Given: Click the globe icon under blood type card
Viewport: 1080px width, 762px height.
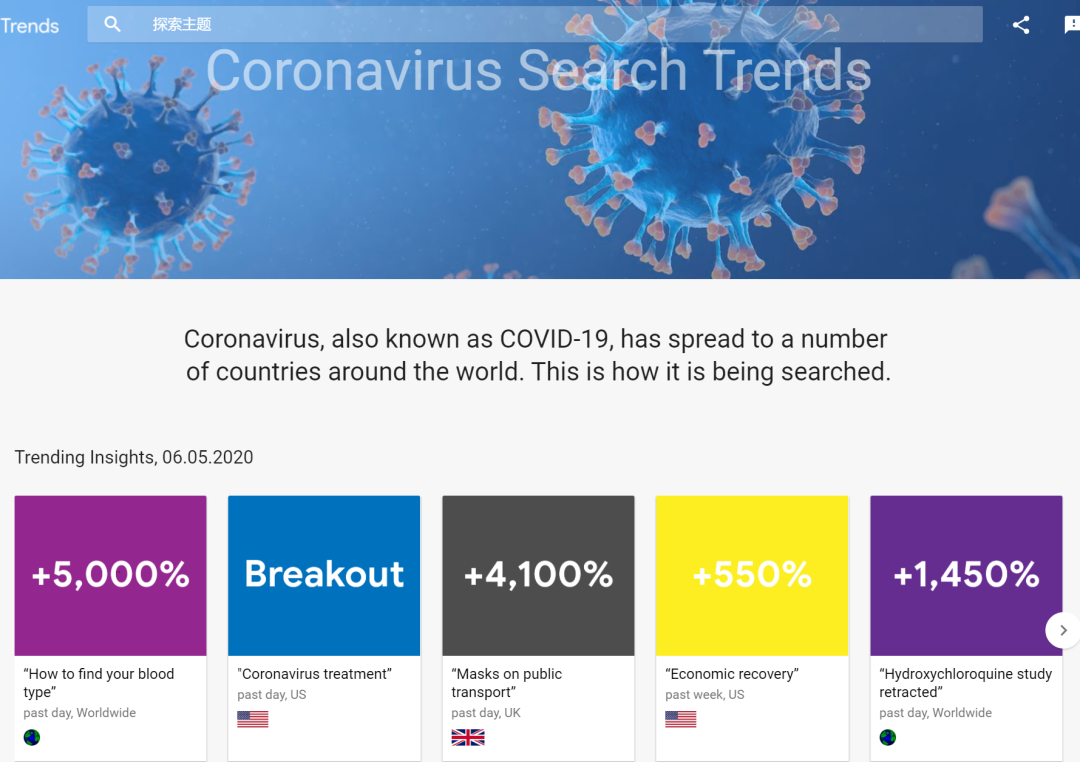Looking at the screenshot, I should 32,737.
